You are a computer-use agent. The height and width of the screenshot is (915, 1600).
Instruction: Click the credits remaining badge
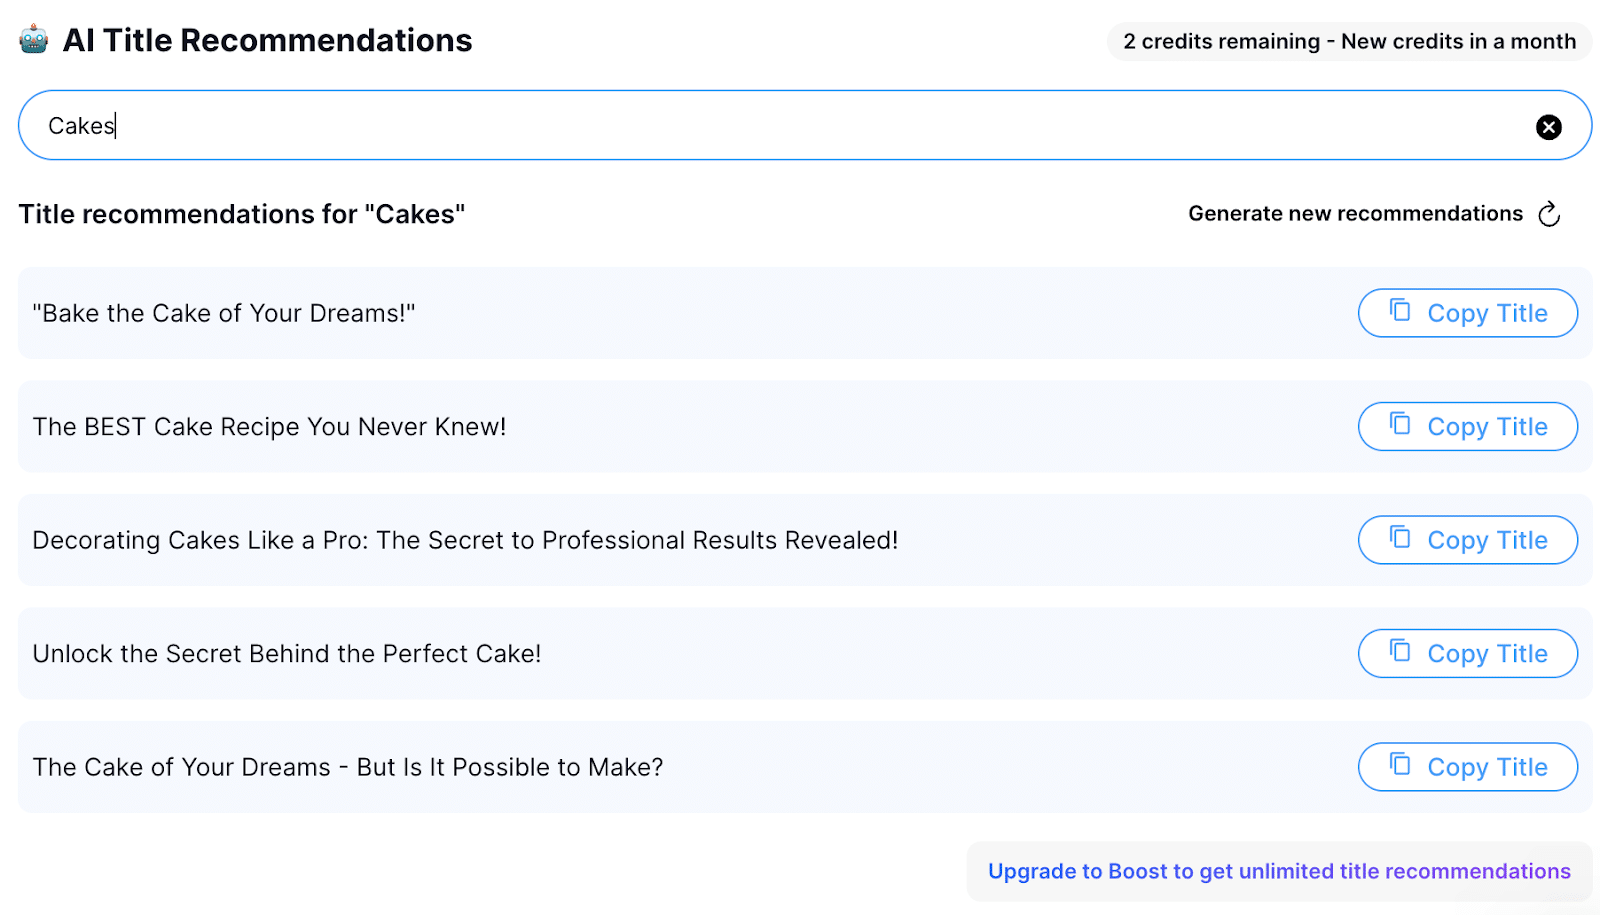pos(1349,42)
